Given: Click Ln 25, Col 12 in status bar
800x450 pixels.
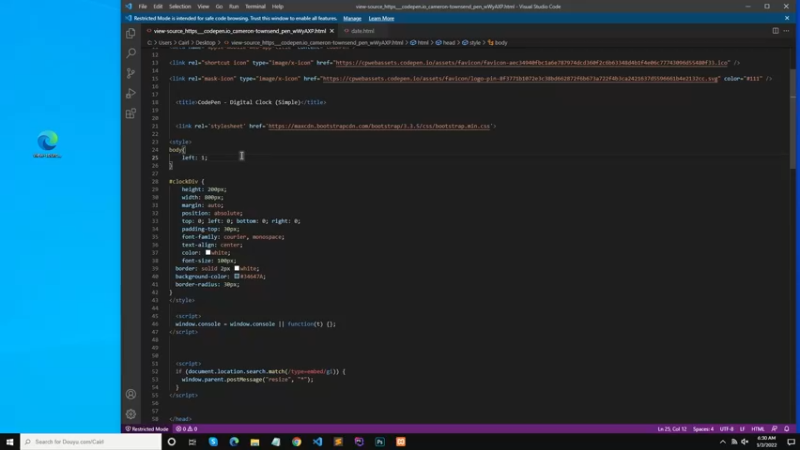Looking at the screenshot, I should click(x=672, y=429).
